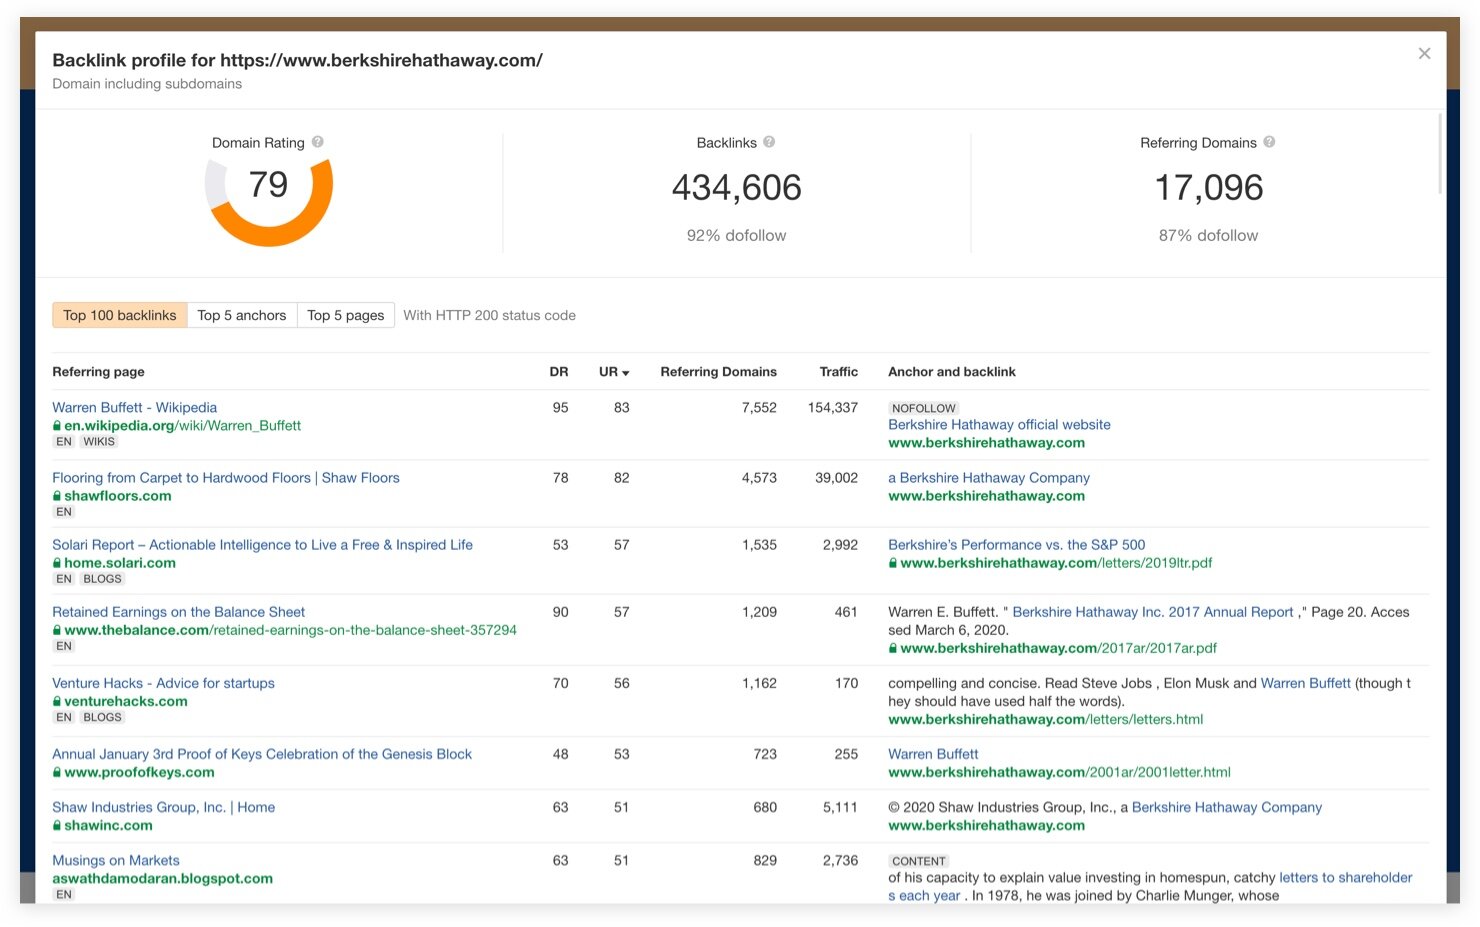The image size is (1480, 927).
Task: Open Venture Hacks - Advice for startups link
Action: coord(163,684)
